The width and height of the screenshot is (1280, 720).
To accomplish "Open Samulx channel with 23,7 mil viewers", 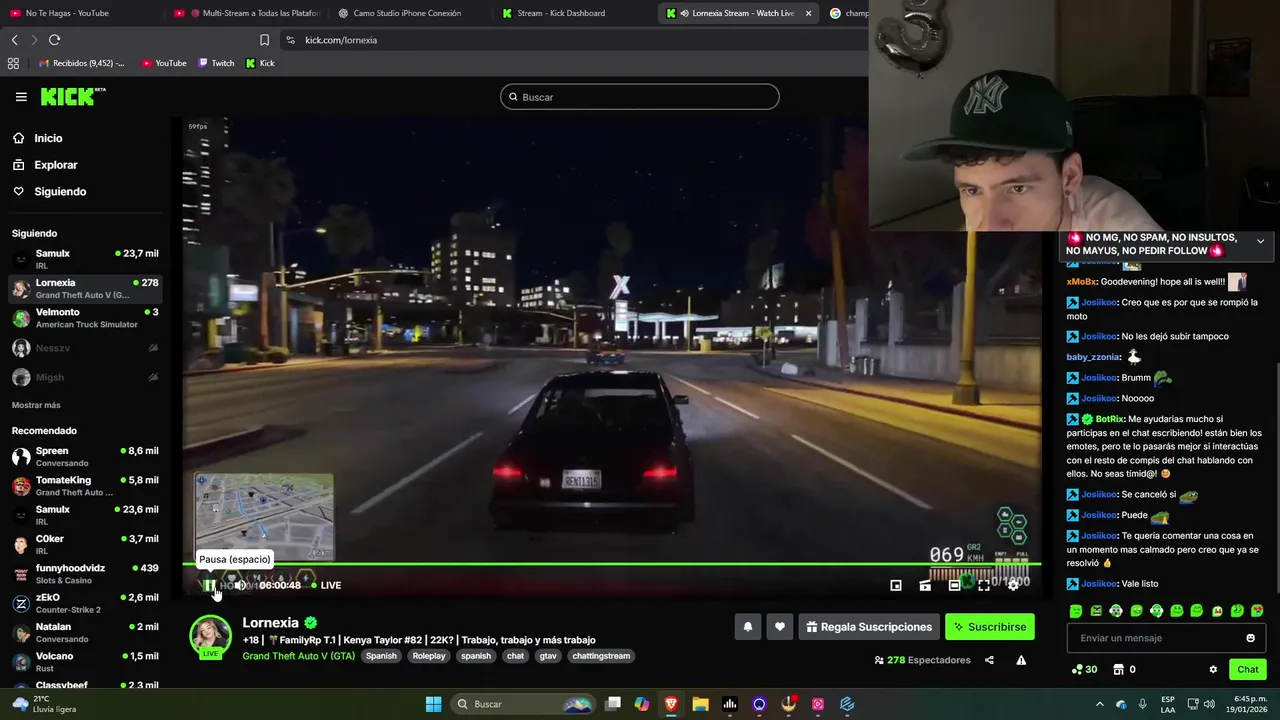I will [85, 259].
